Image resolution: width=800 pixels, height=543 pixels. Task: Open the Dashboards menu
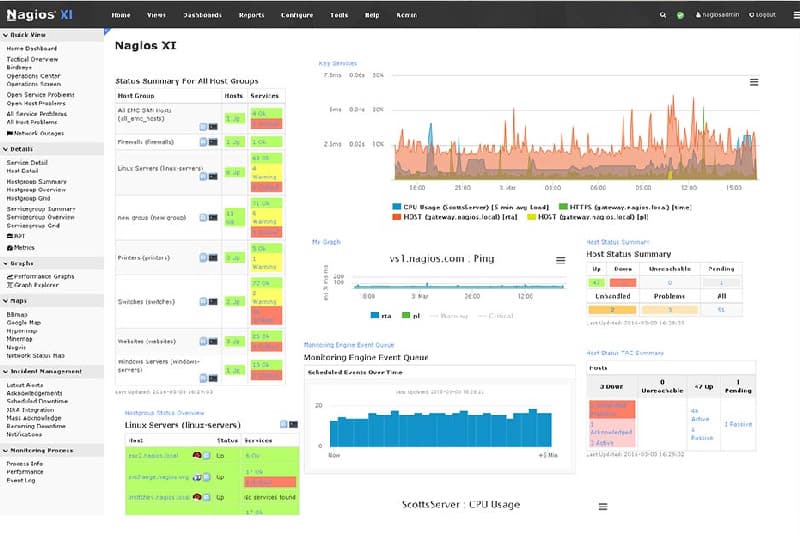(x=203, y=15)
